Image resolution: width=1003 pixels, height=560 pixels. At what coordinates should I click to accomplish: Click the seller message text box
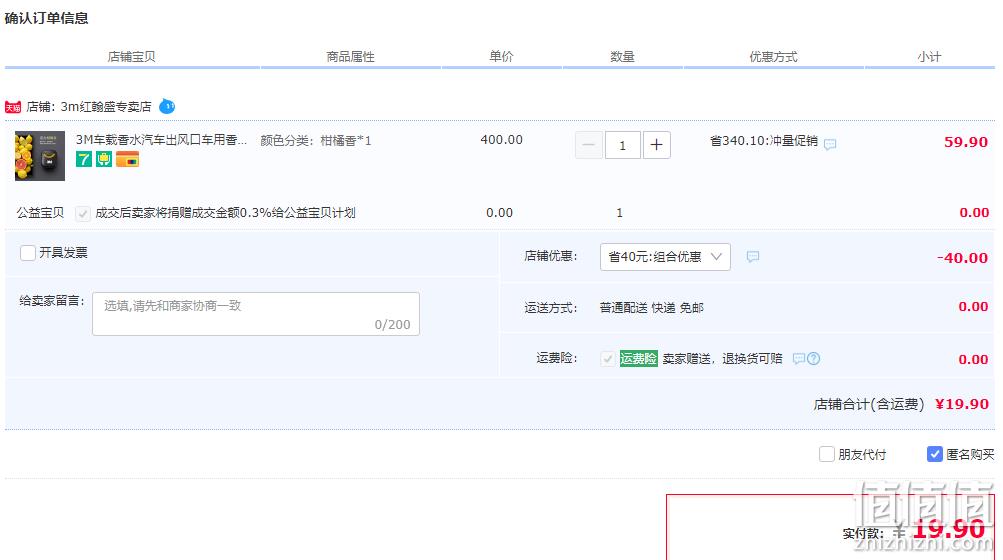[x=256, y=314]
